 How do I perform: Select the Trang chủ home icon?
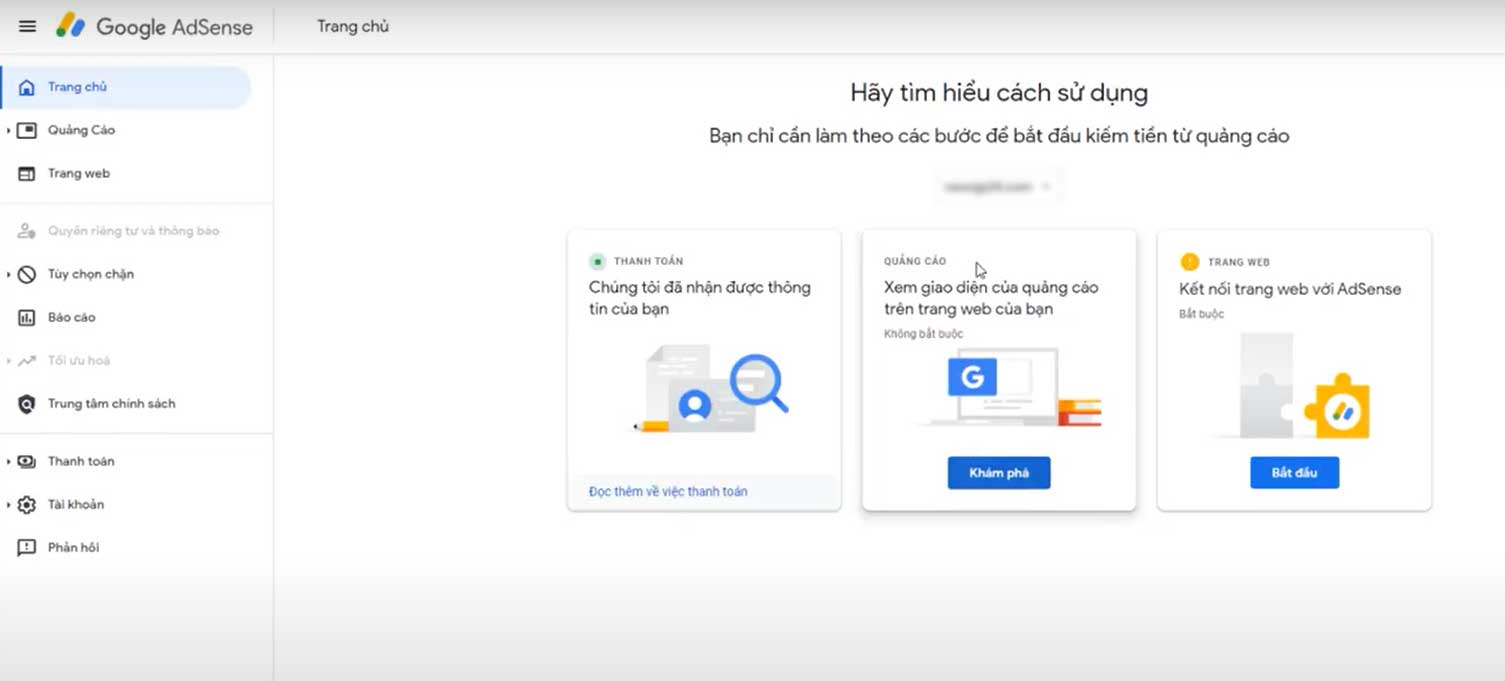click(28, 87)
